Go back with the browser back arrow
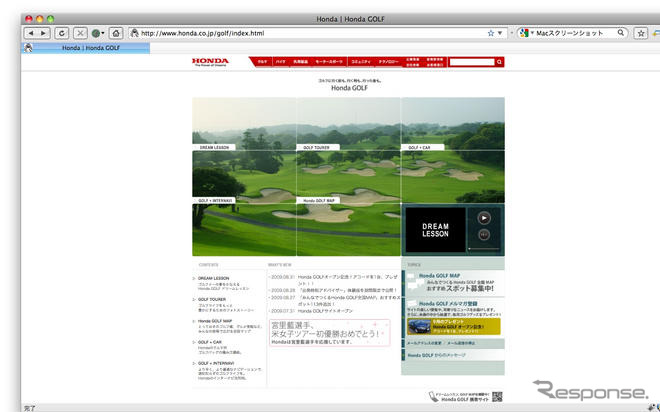The width and height of the screenshot is (660, 412). tap(31, 33)
